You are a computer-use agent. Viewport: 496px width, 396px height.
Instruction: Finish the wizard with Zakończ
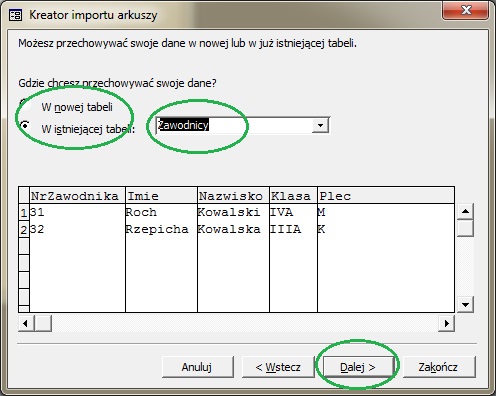click(x=439, y=367)
